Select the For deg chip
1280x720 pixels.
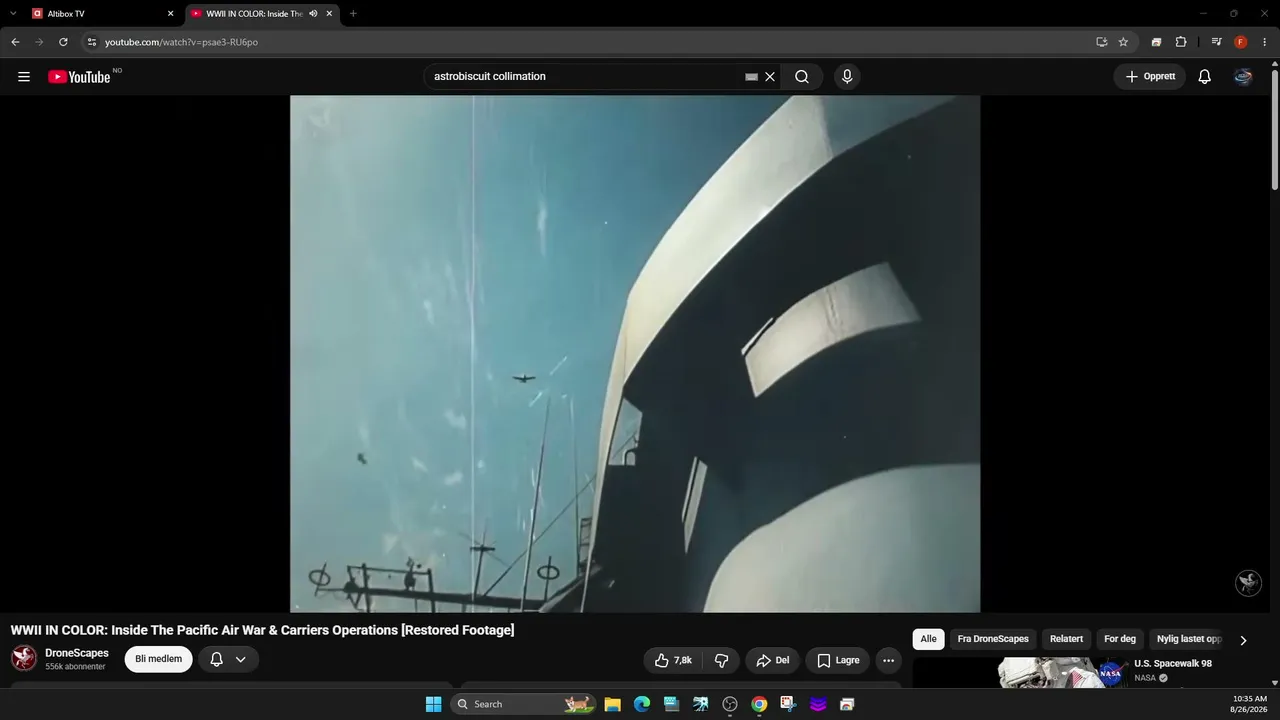(1120, 639)
